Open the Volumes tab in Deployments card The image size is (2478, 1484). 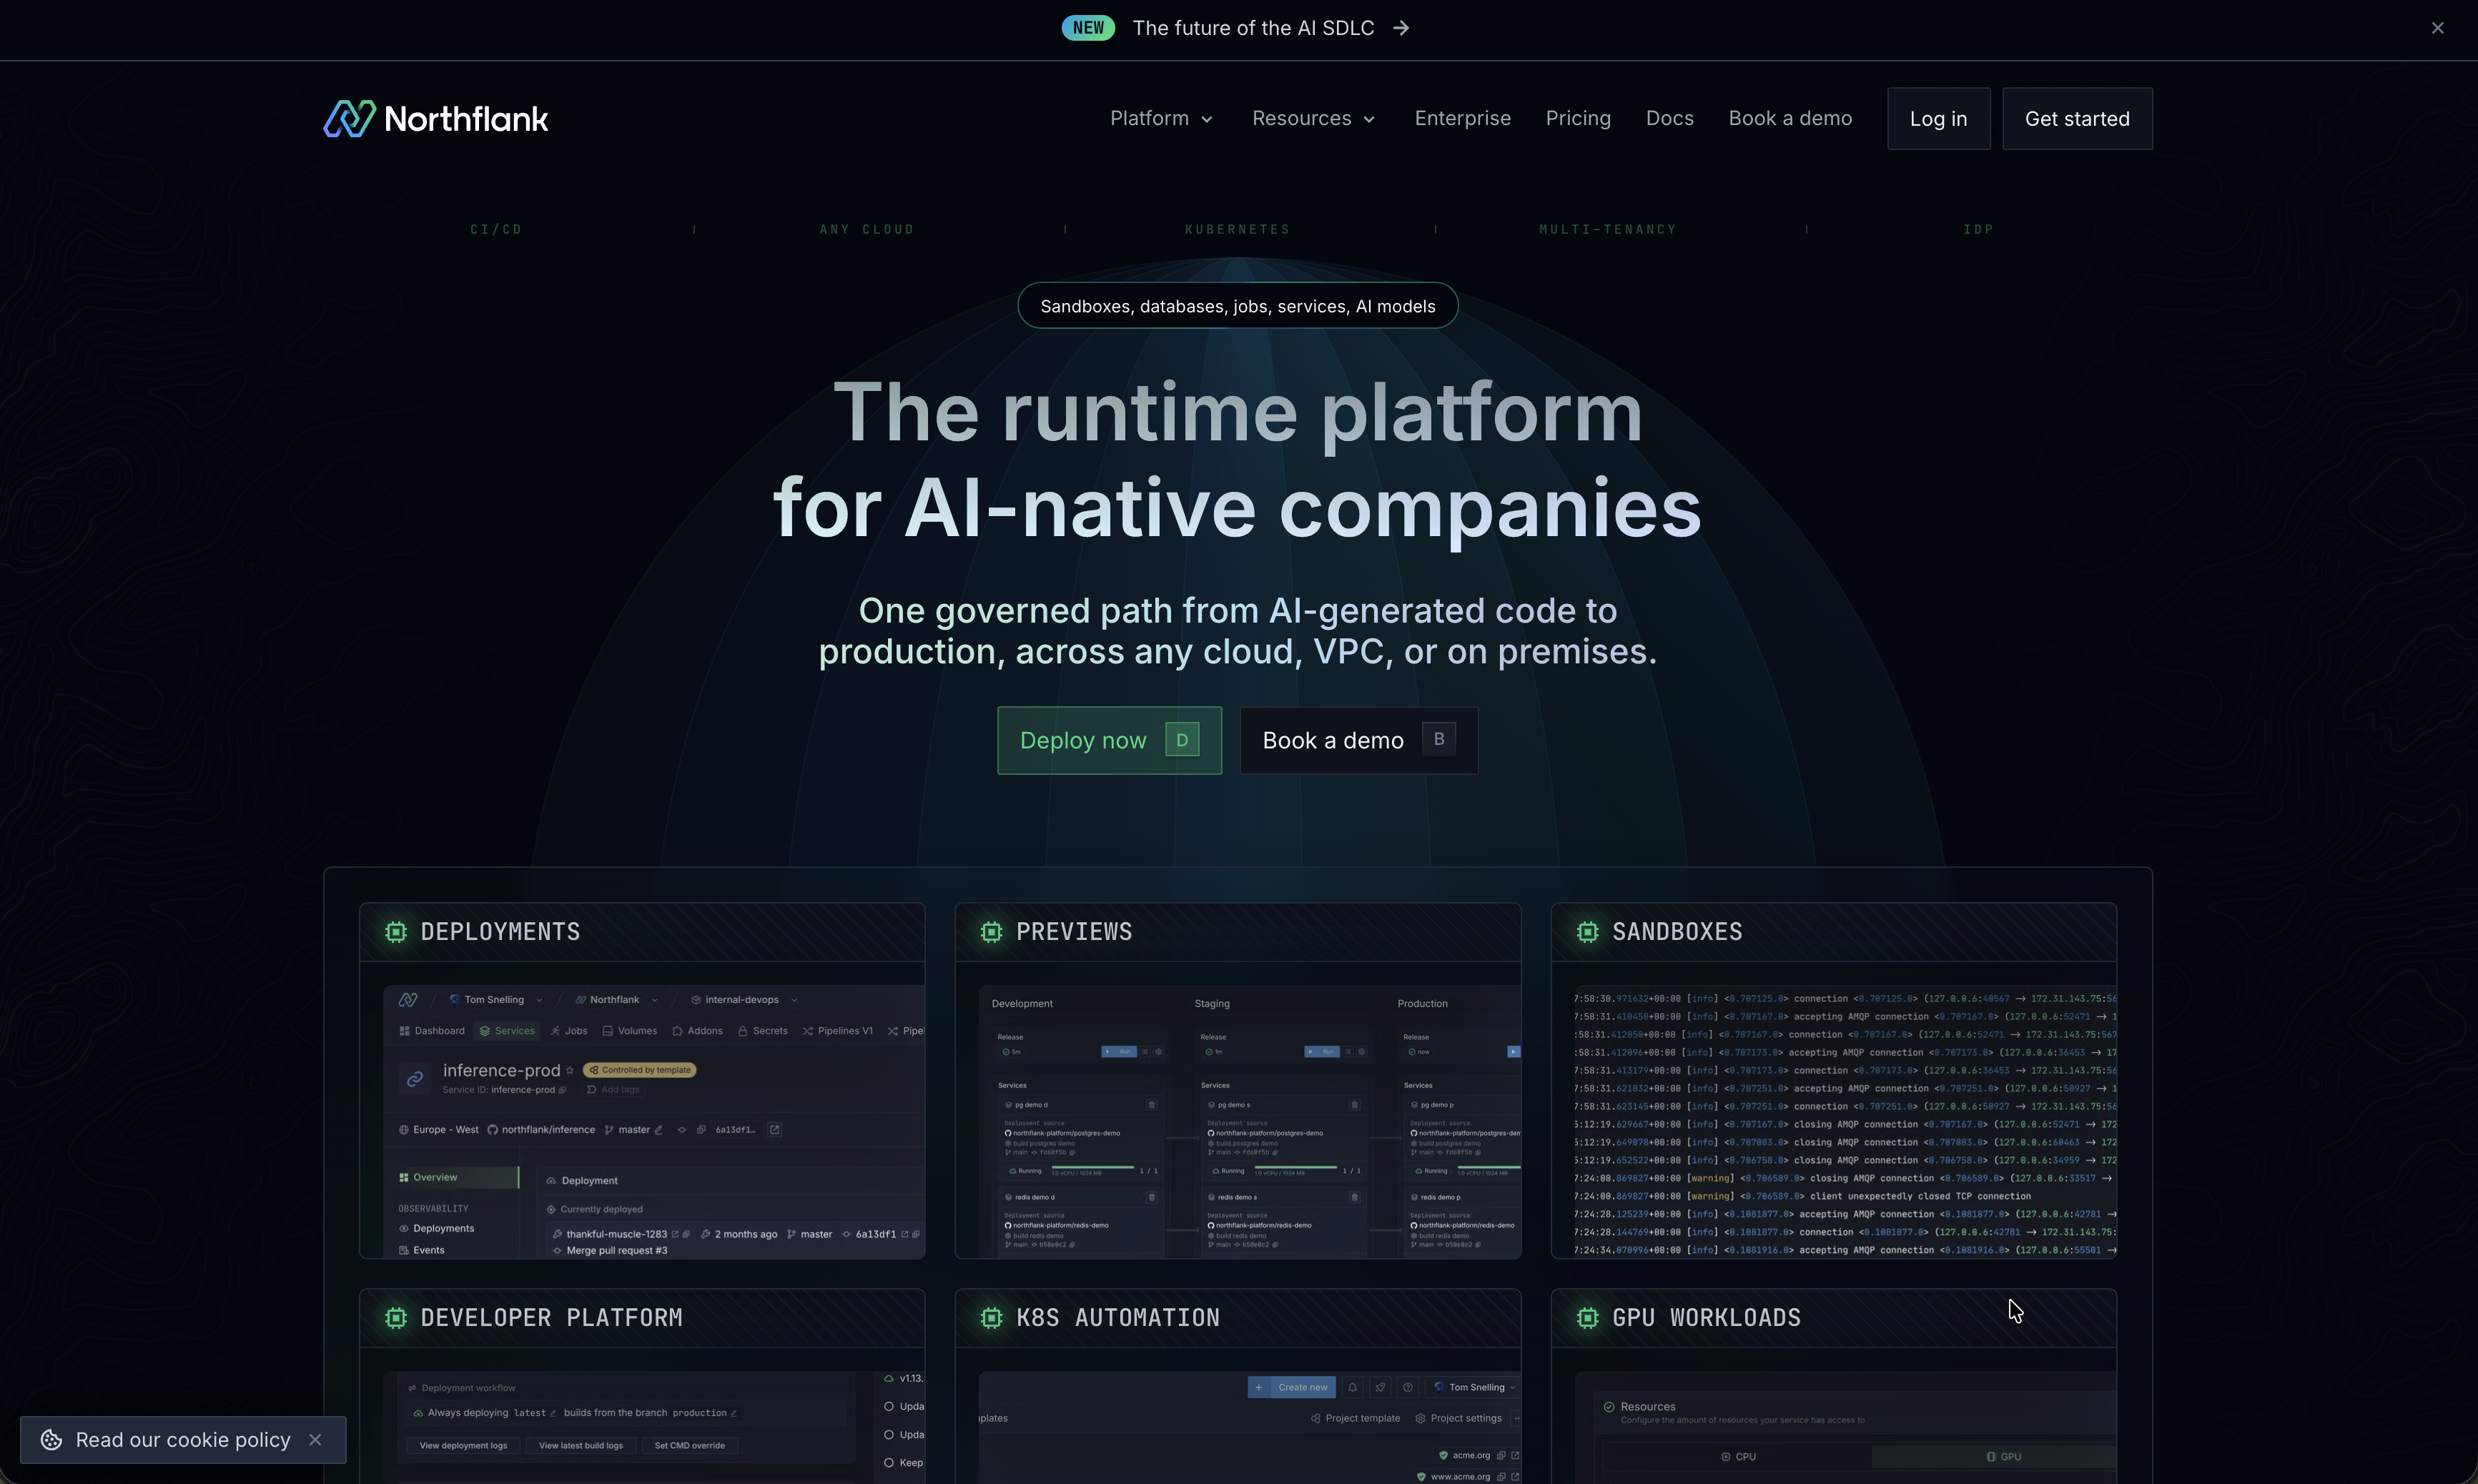tap(629, 1031)
